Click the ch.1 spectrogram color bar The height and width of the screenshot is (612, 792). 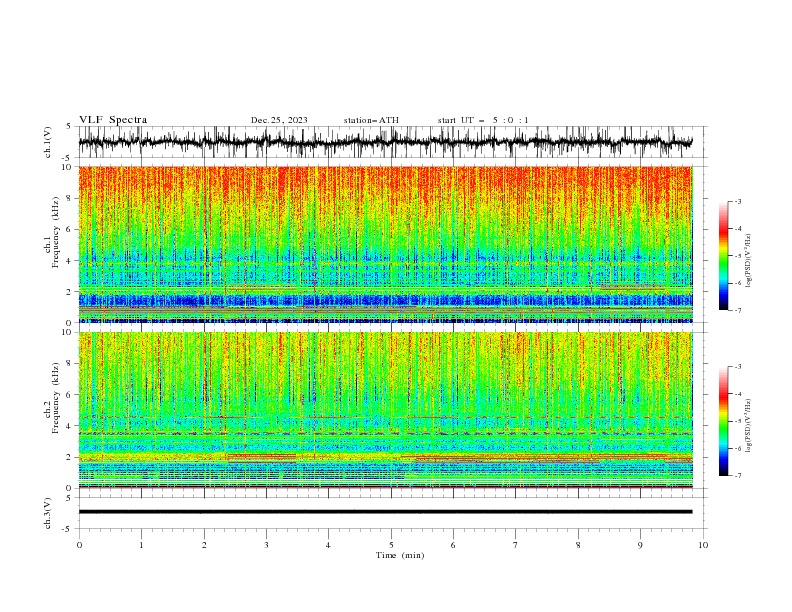(723, 256)
